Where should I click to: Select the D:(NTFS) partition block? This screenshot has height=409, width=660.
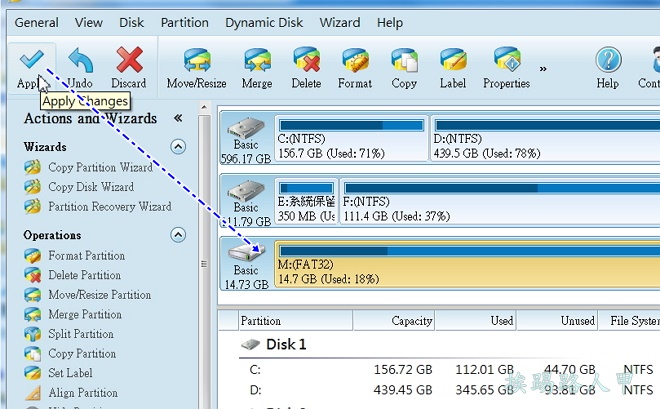tap(546, 138)
